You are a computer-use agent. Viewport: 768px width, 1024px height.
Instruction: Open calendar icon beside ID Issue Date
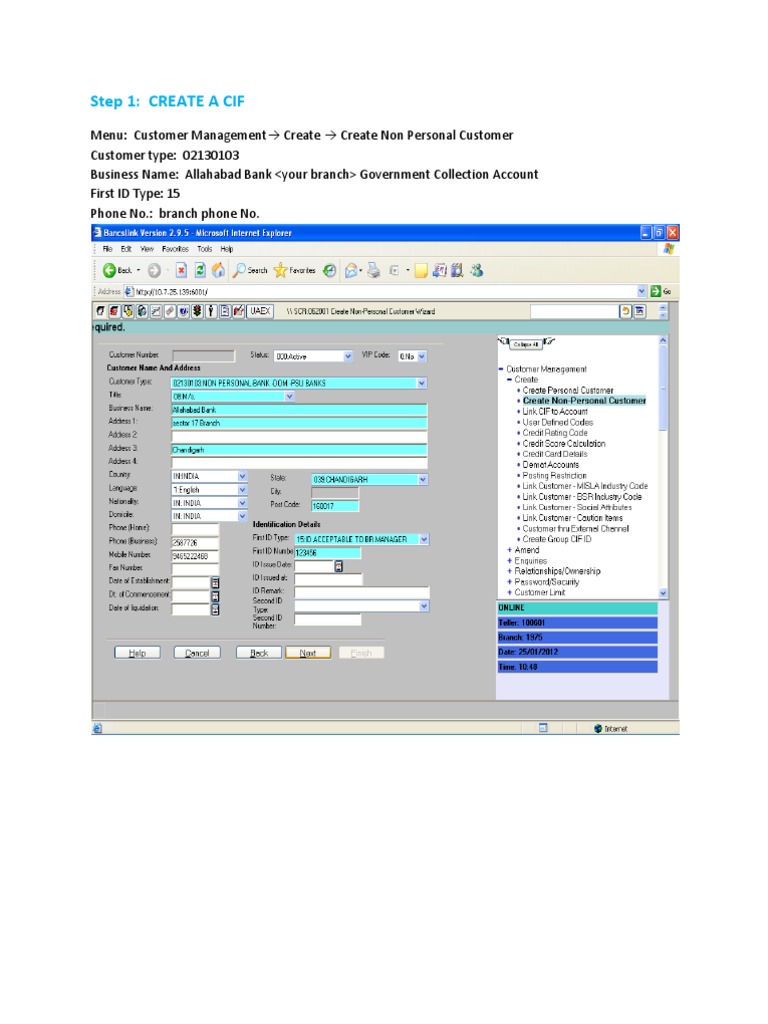(x=338, y=566)
